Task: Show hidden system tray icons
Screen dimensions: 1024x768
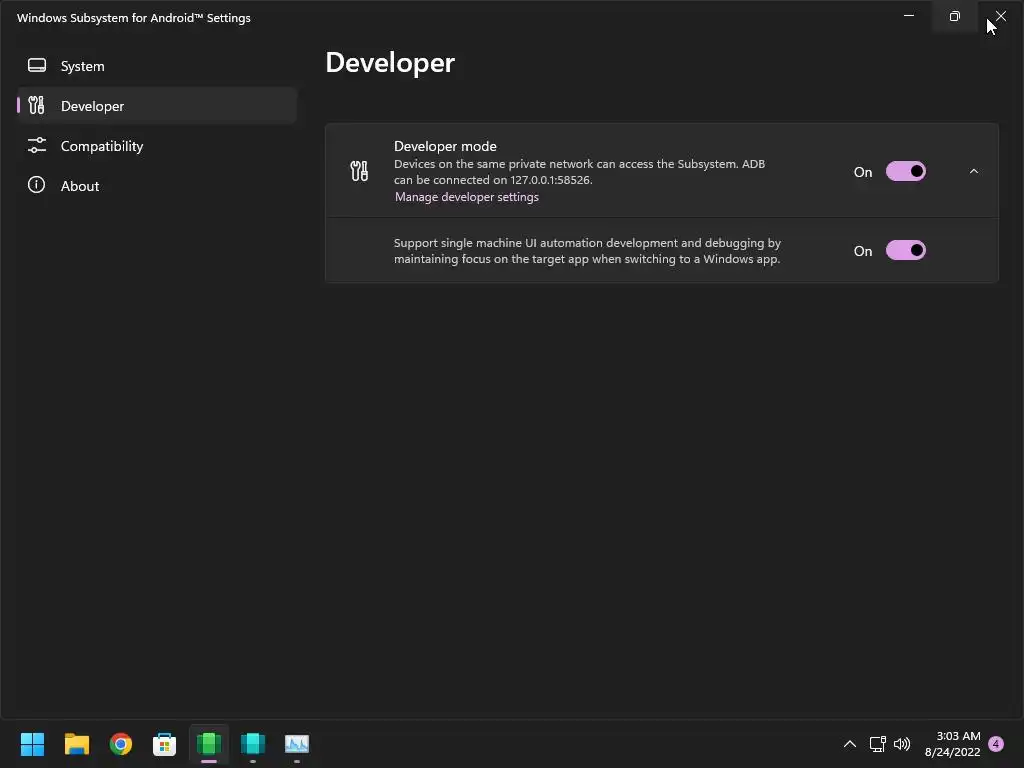Action: pyautogui.click(x=850, y=744)
